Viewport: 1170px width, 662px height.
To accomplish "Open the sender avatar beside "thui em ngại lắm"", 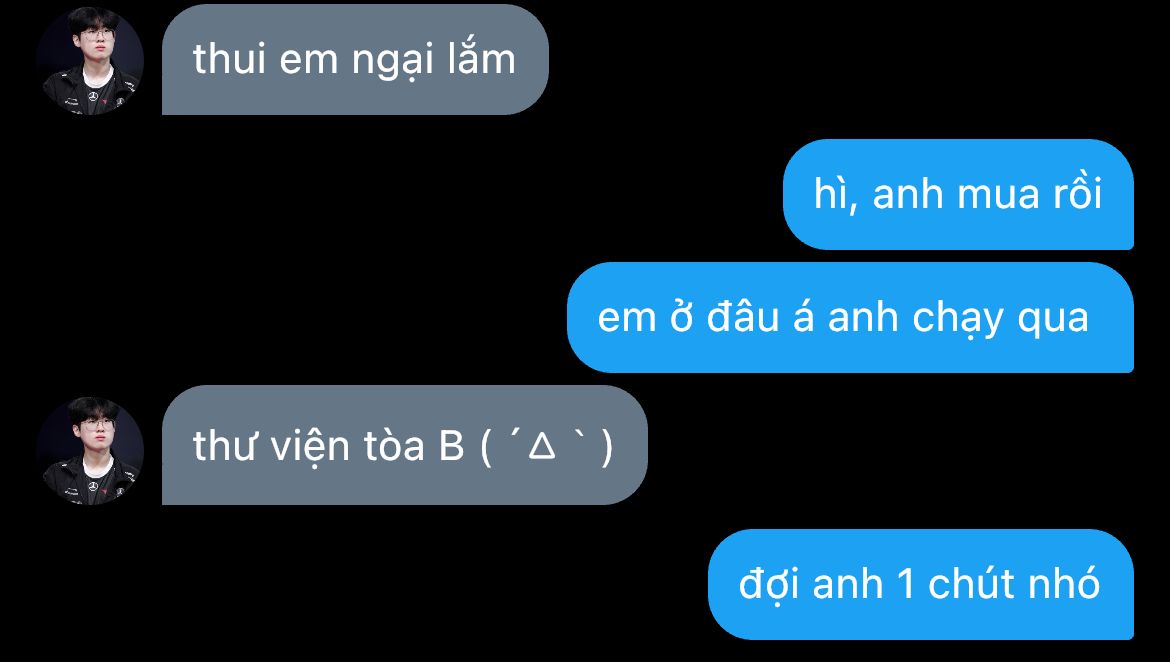I will coord(90,60).
